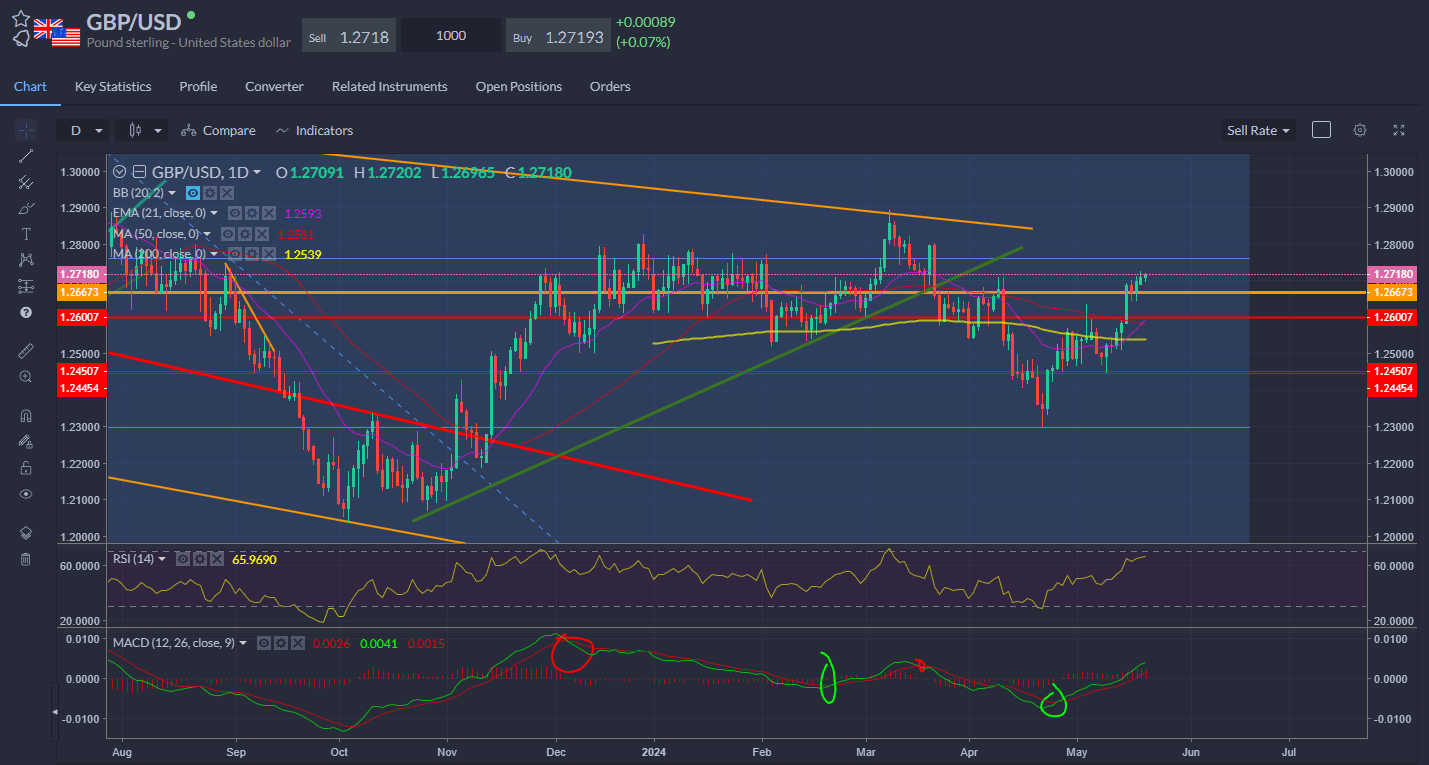The height and width of the screenshot is (765, 1429).
Task: Open the D timeframe dropdown
Action: tap(83, 130)
